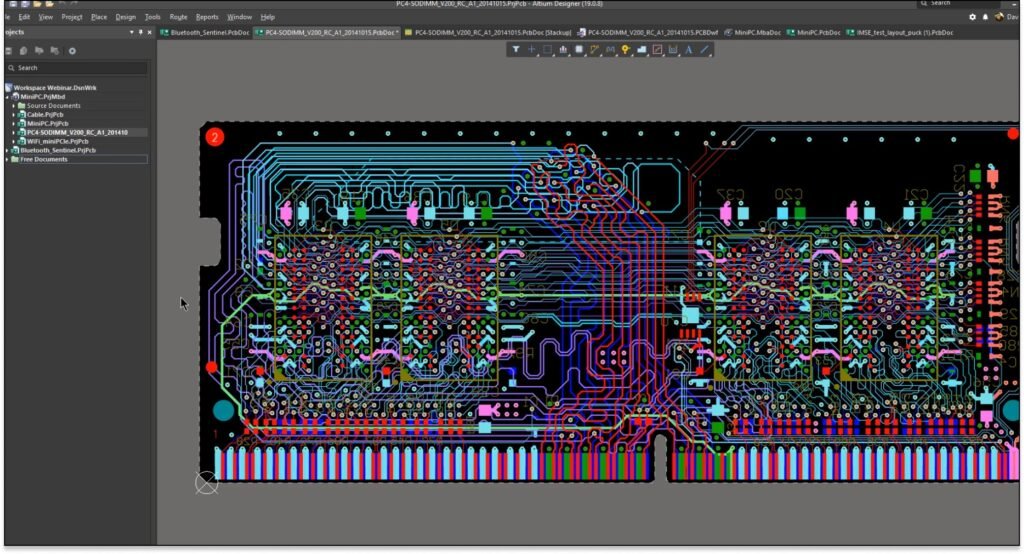Open the Edit menu
The image size is (1024, 554).
click(x=24, y=17)
